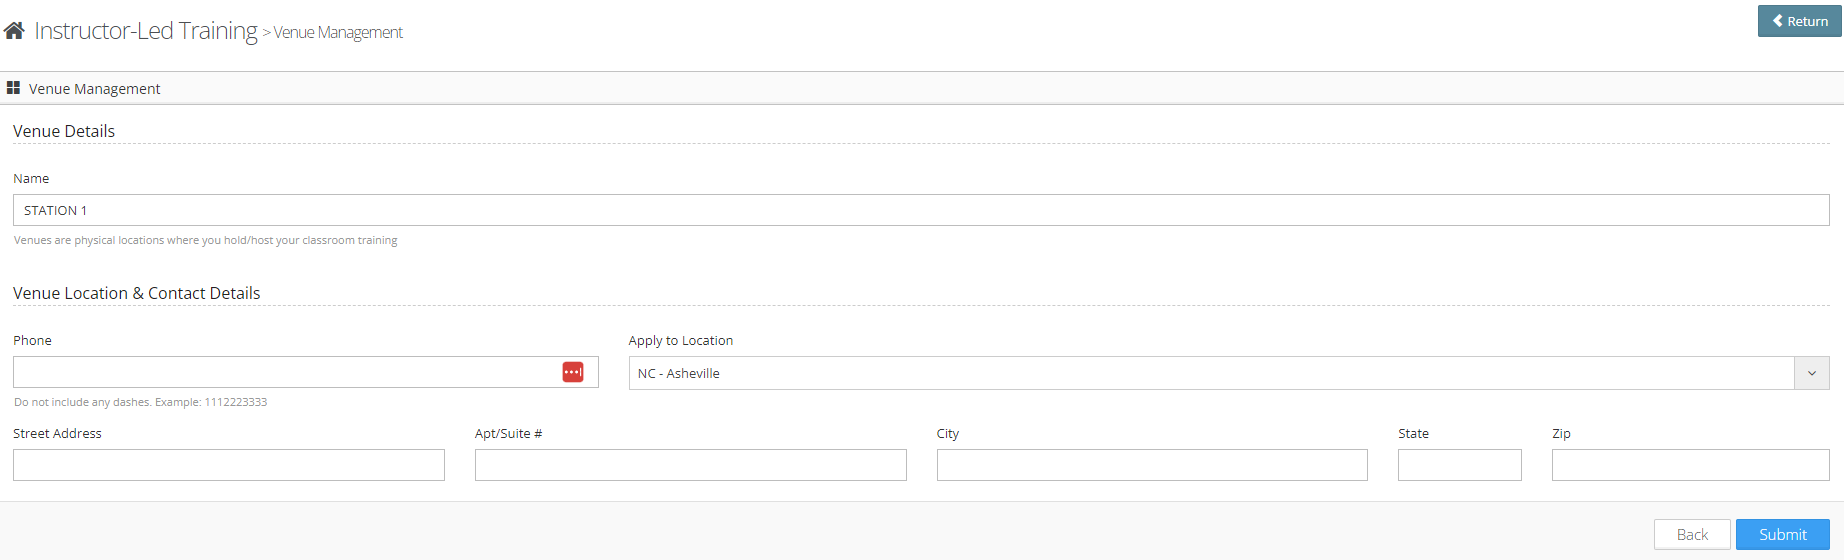Submit the venue form

pyautogui.click(x=1782, y=535)
